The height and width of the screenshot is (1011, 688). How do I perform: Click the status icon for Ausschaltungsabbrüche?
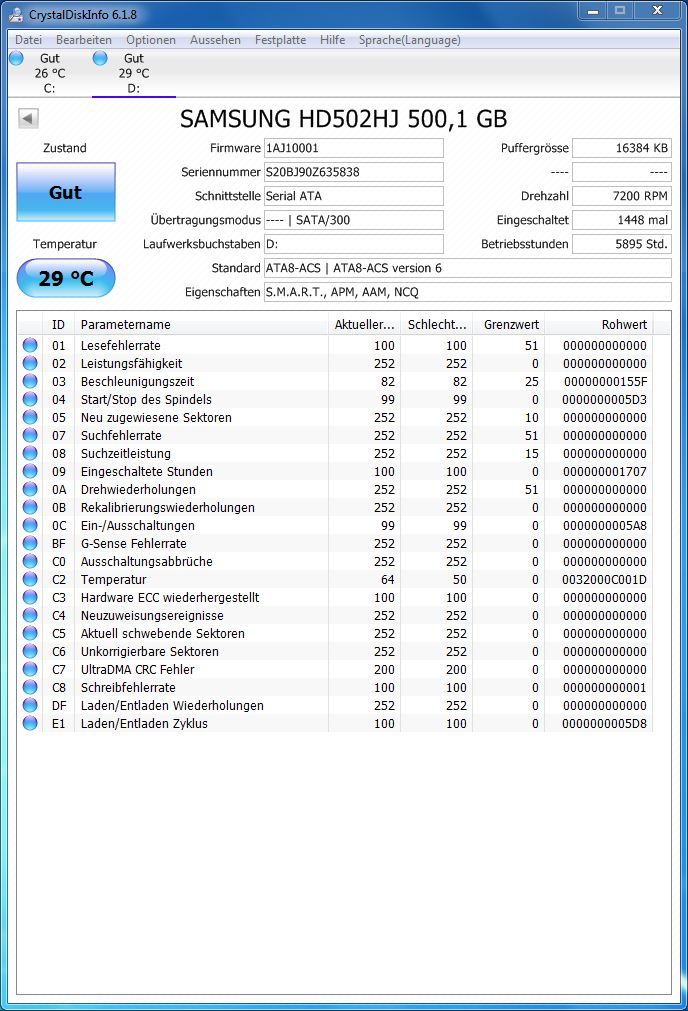30,561
